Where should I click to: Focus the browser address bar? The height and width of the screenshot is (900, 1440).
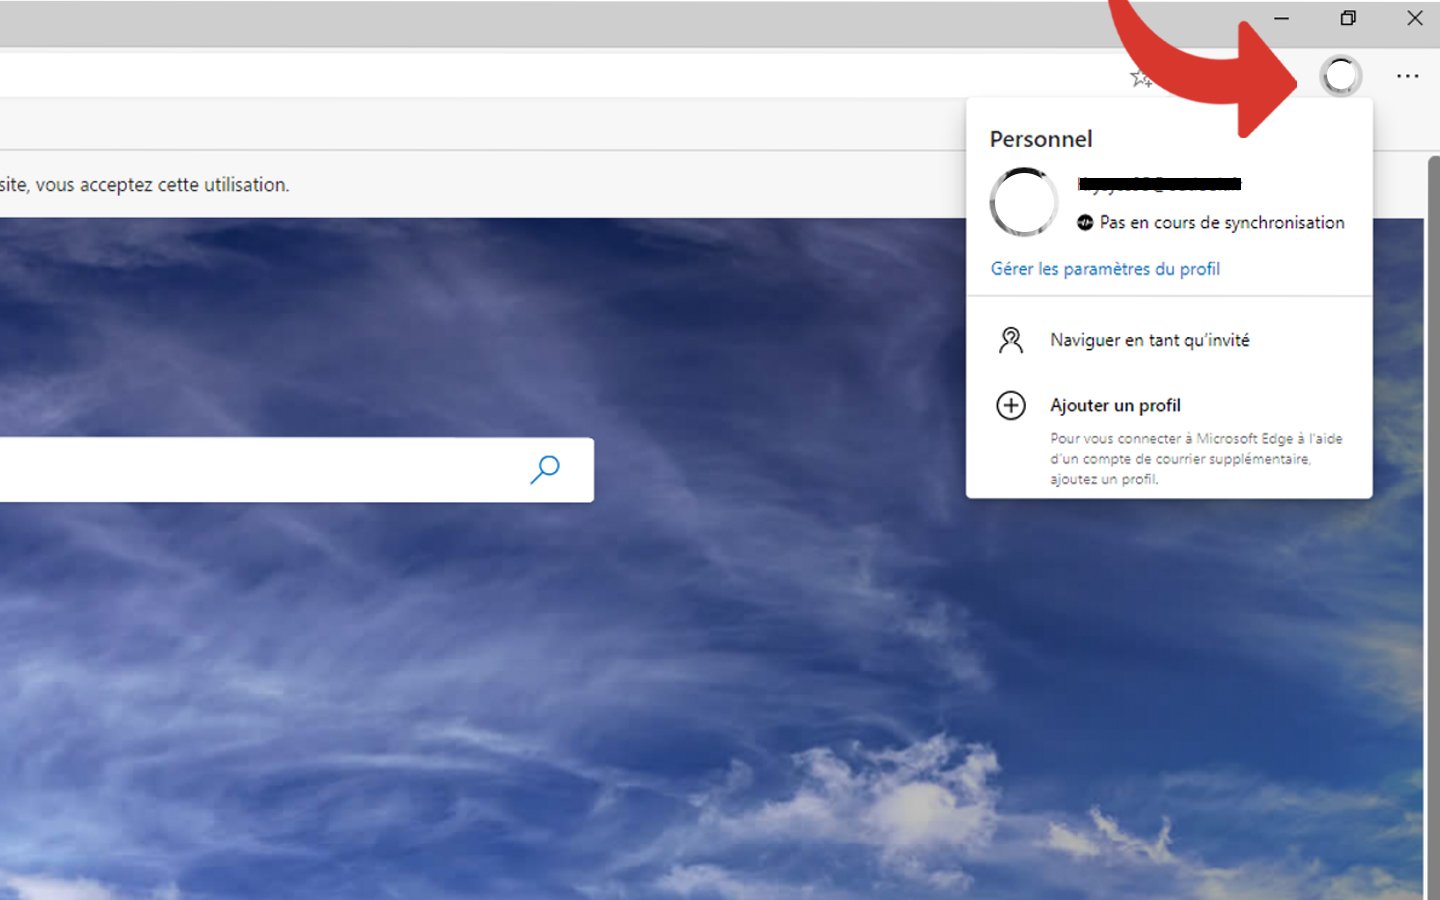500,76
